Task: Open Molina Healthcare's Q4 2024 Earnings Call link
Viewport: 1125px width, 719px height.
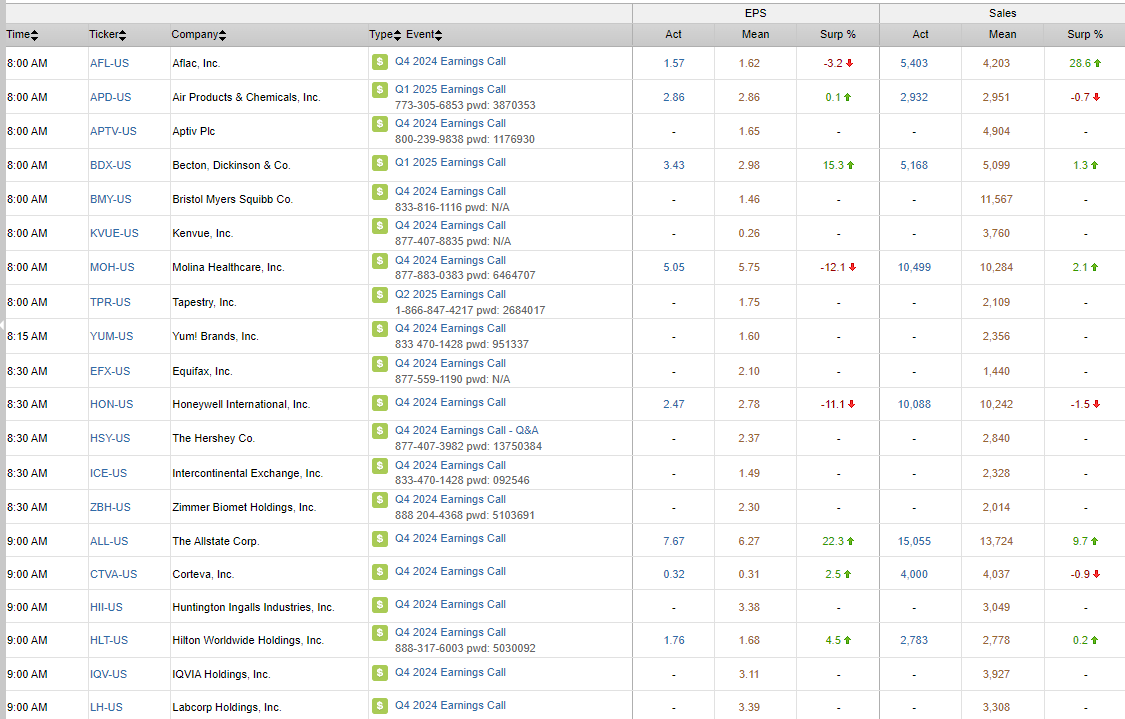Action: click(x=451, y=260)
